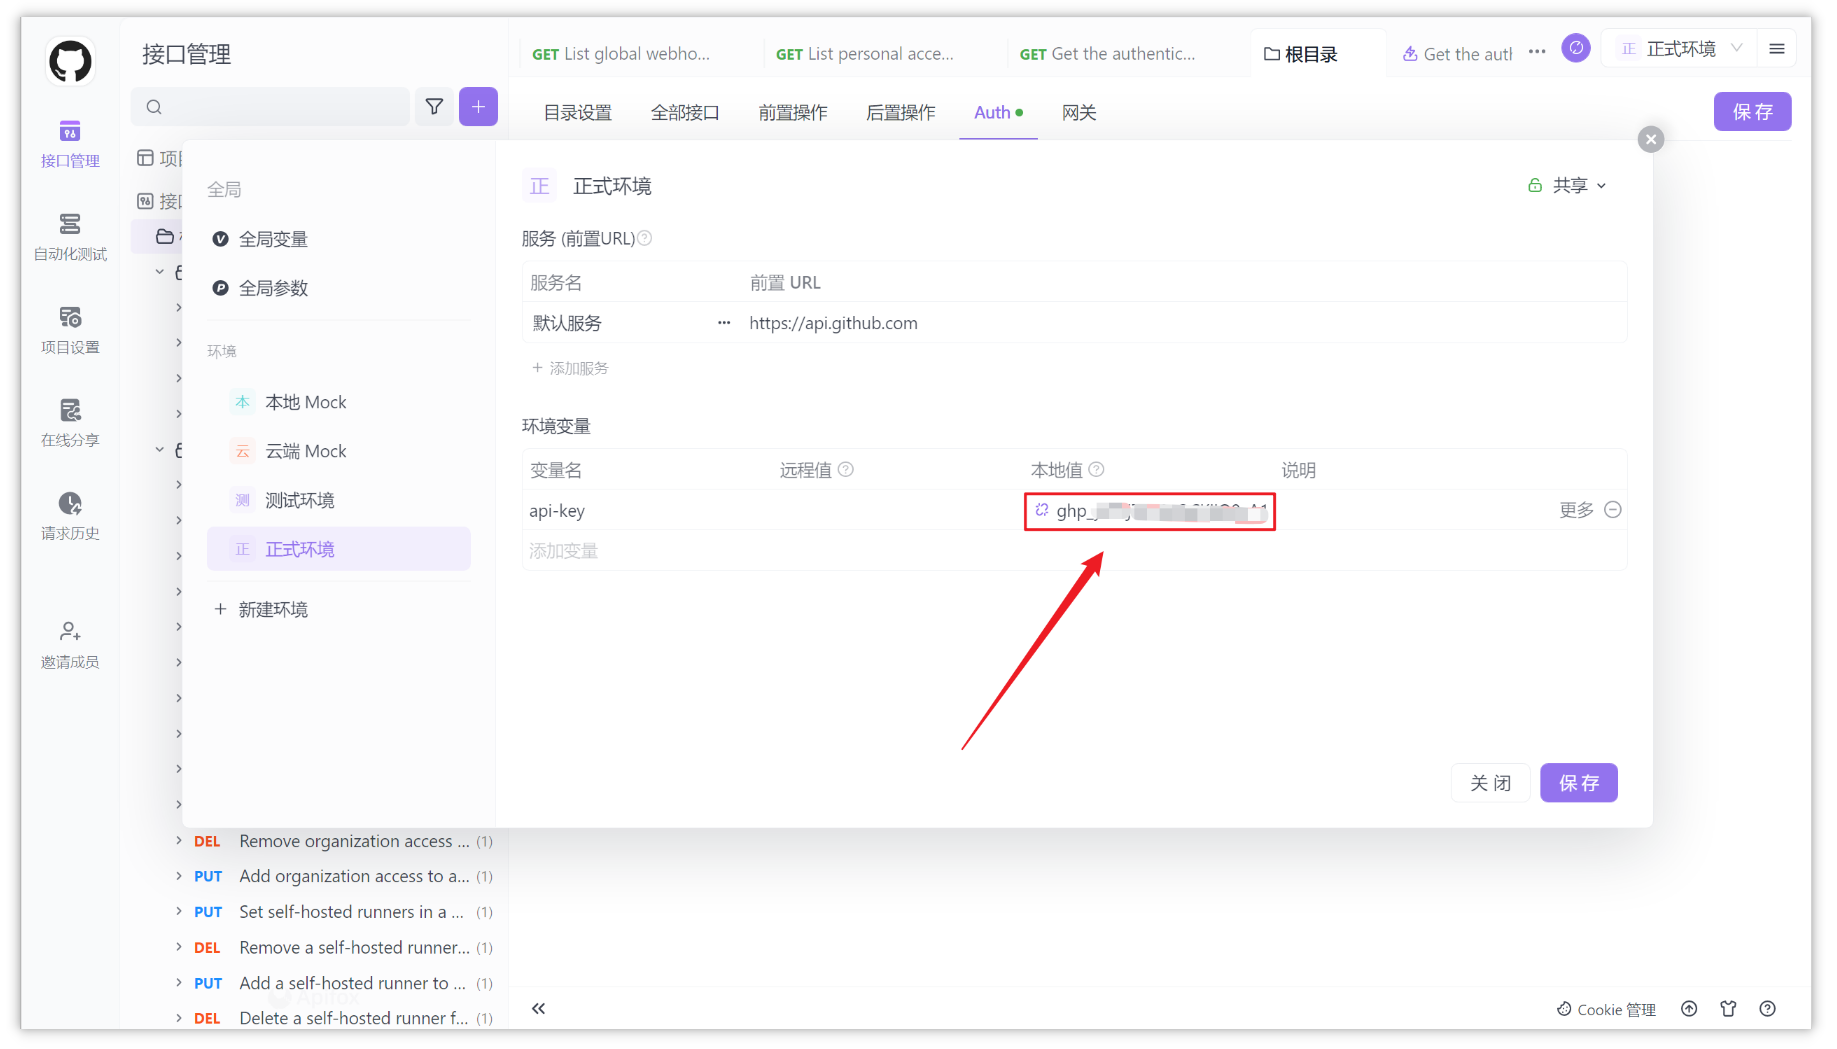Image resolution: width=1837 pixels, height=1049 pixels.
Task: Click the theme t-shirt icon at bottom right
Action: pyautogui.click(x=1728, y=1009)
